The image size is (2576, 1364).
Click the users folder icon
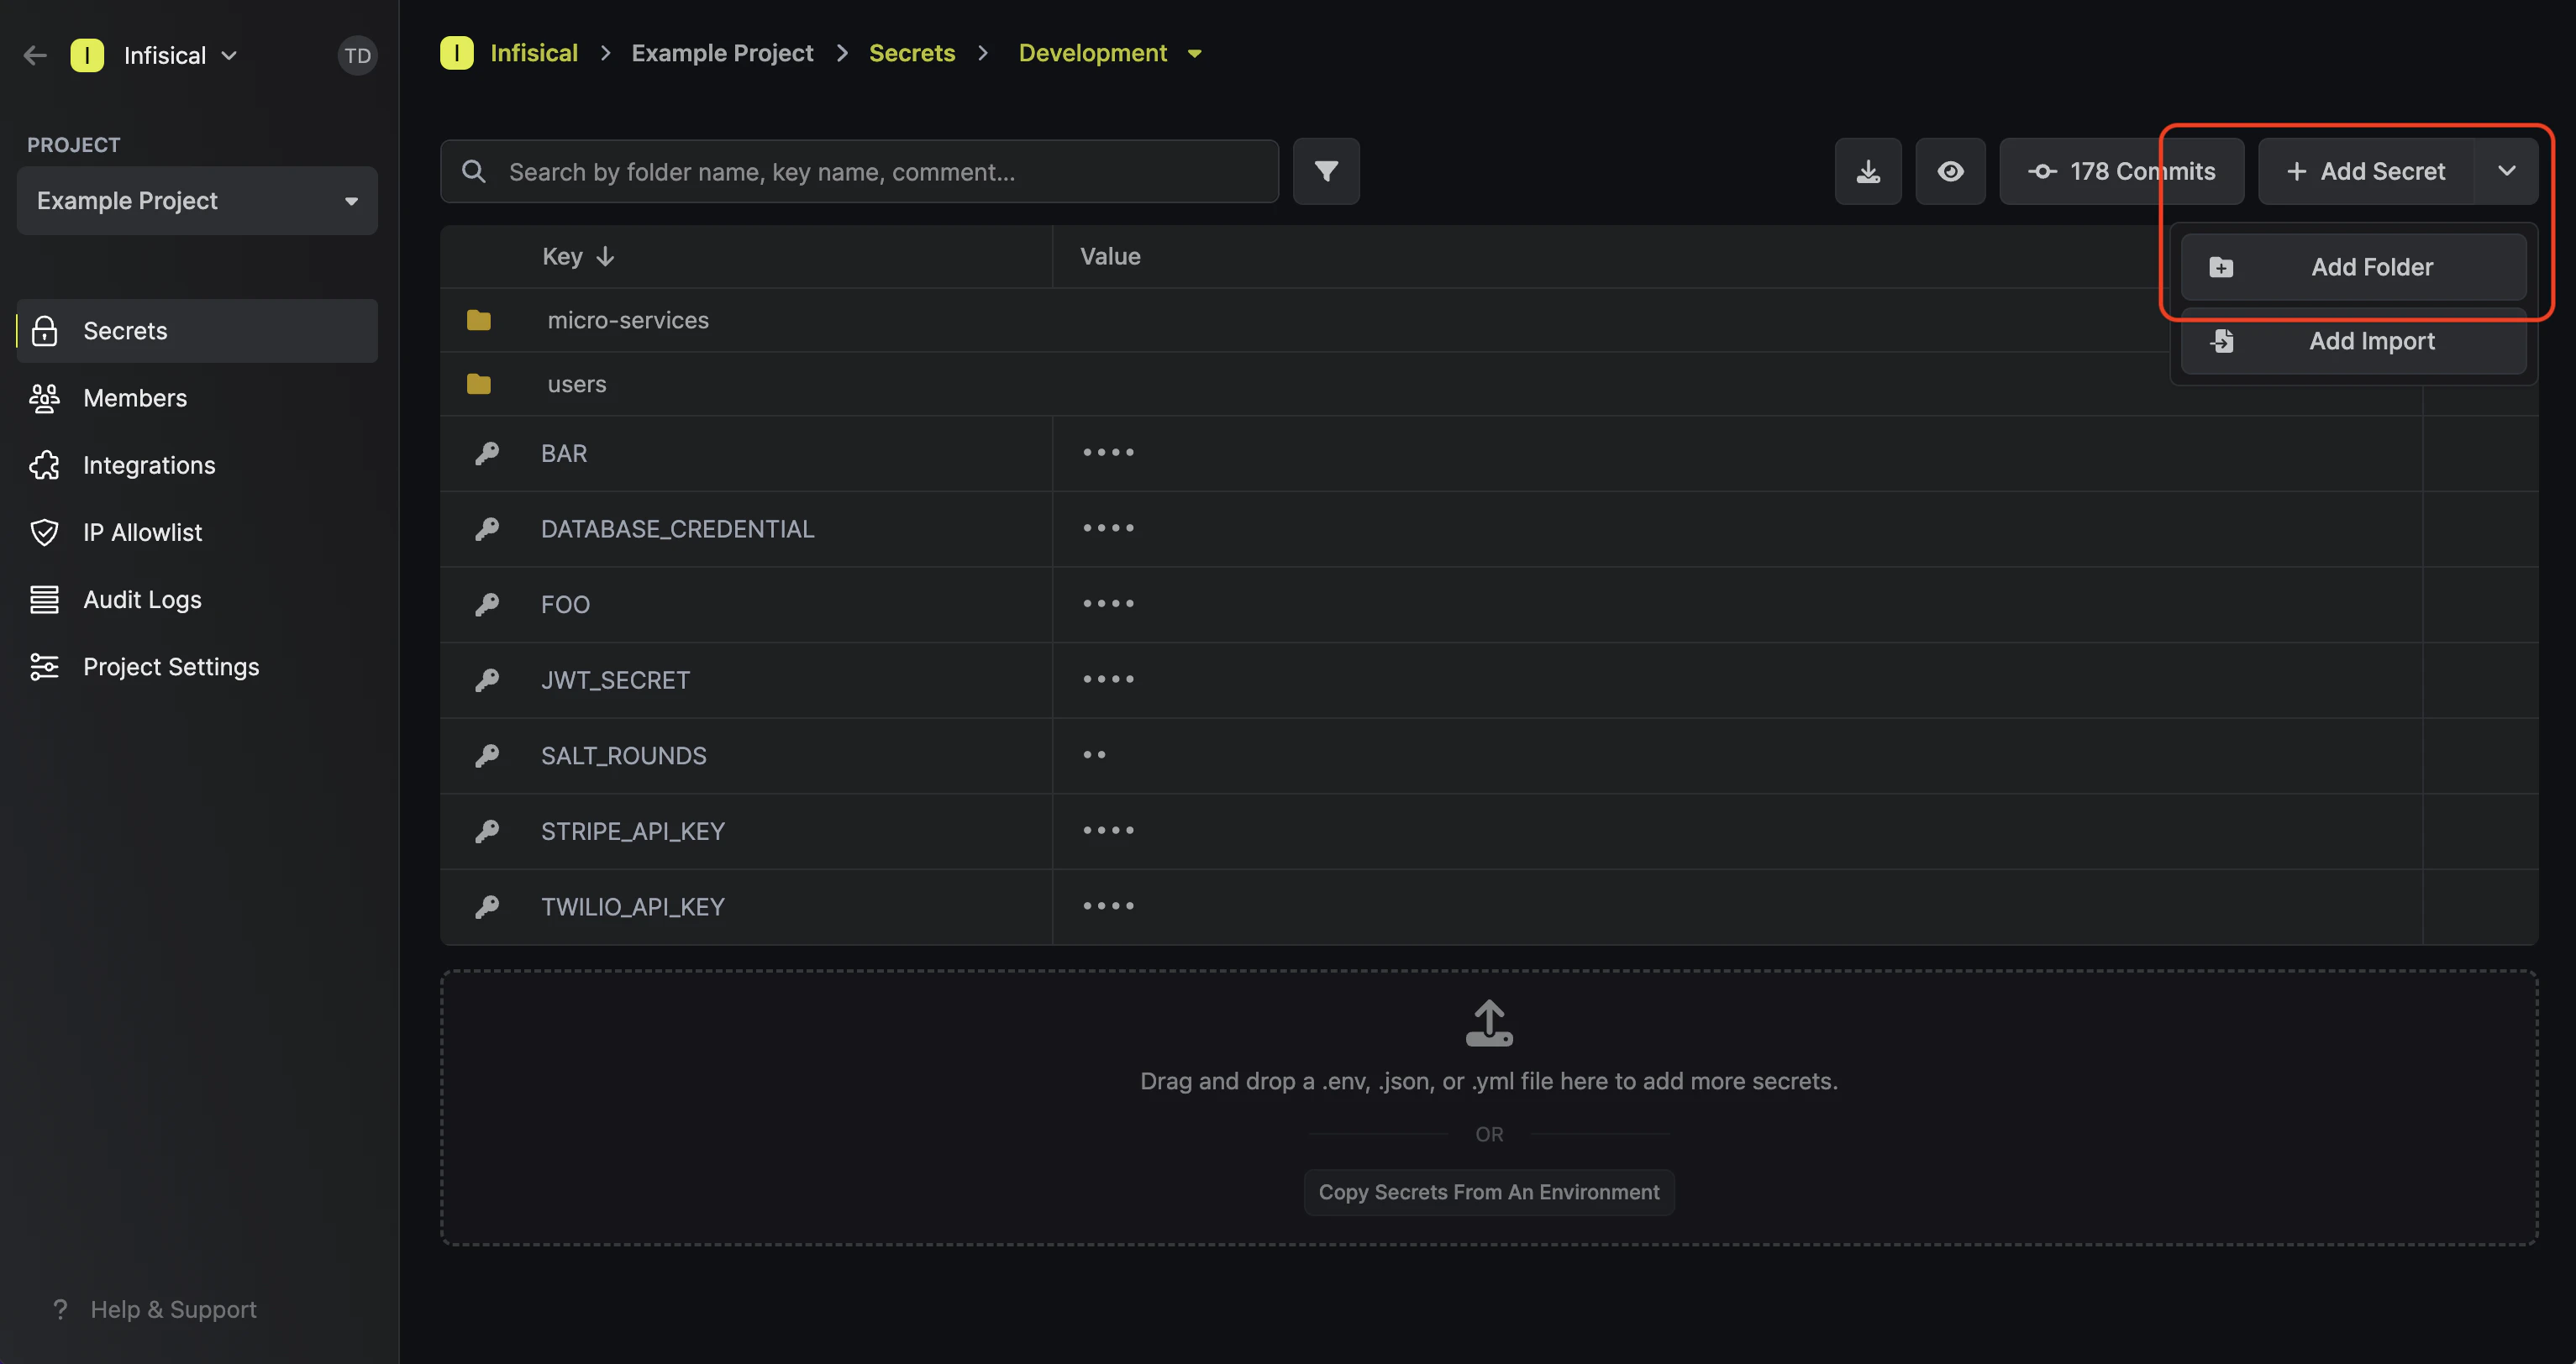coord(479,384)
